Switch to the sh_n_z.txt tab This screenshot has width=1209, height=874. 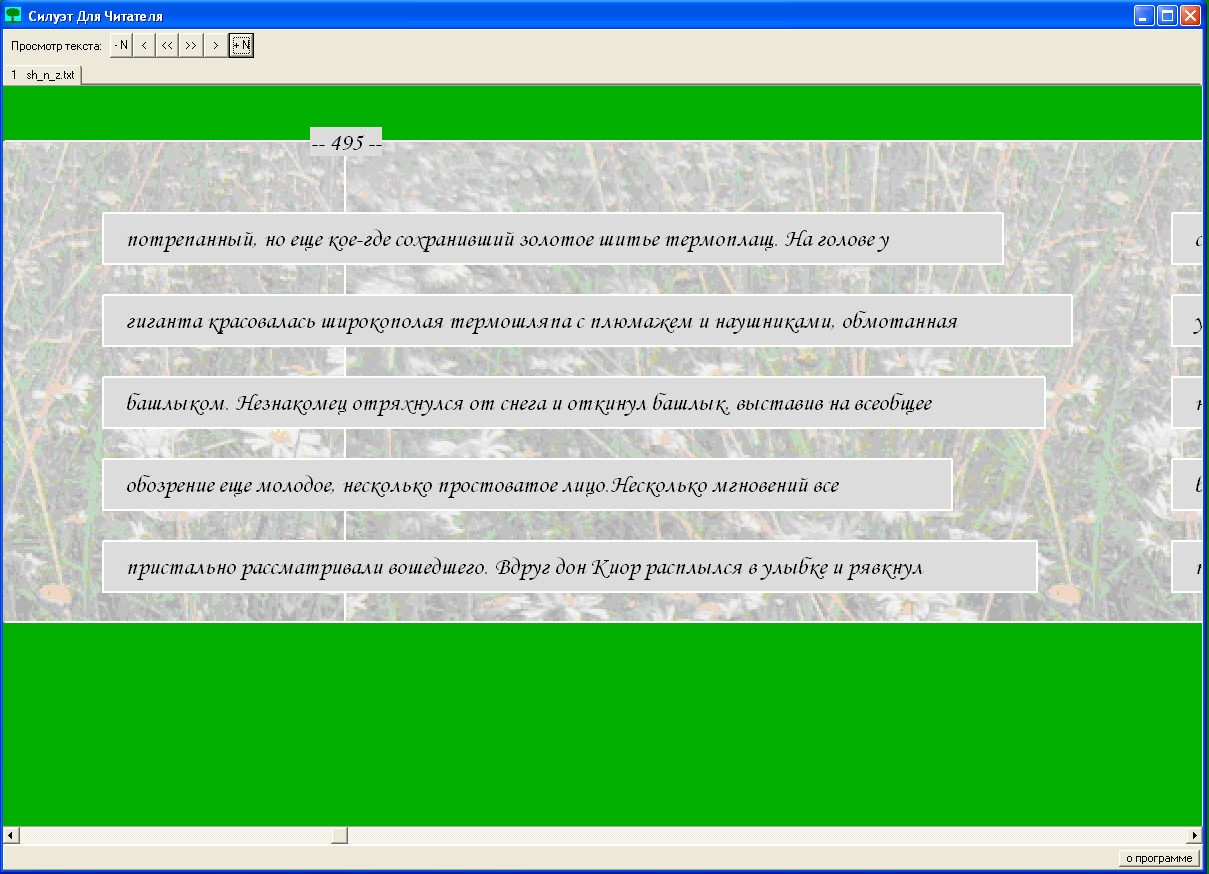43,75
